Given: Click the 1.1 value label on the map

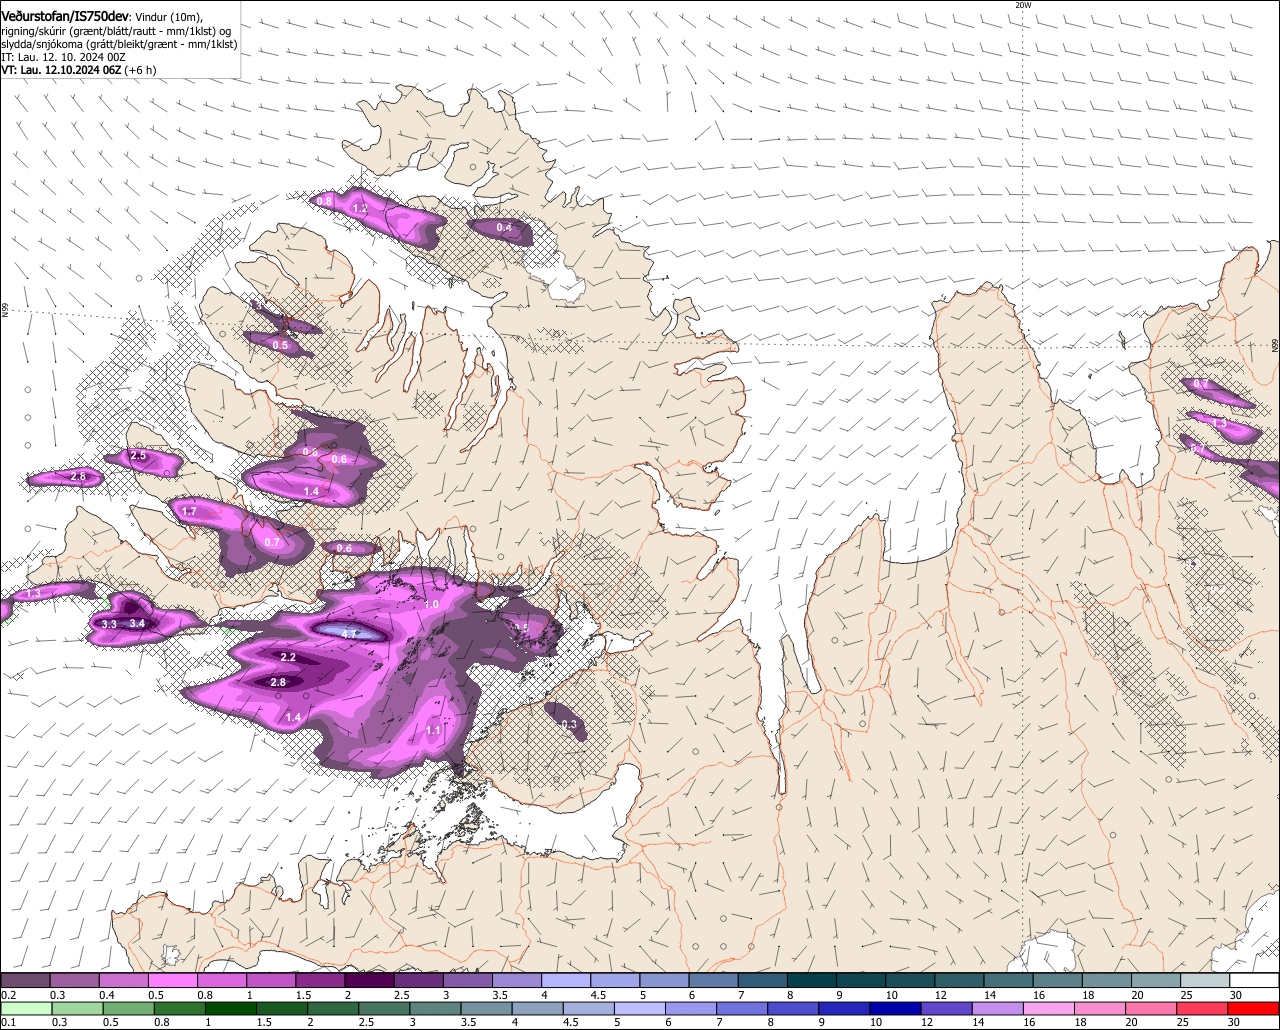Looking at the screenshot, I should 433,731.
